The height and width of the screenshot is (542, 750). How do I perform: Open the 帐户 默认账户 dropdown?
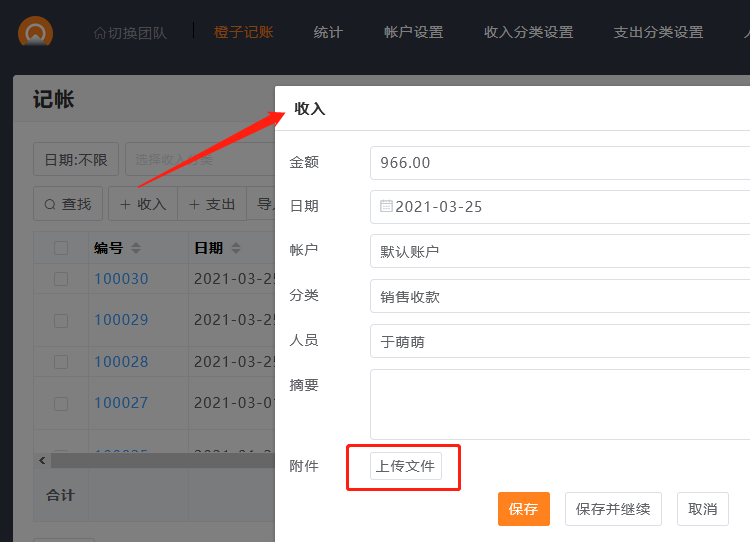(x=560, y=251)
